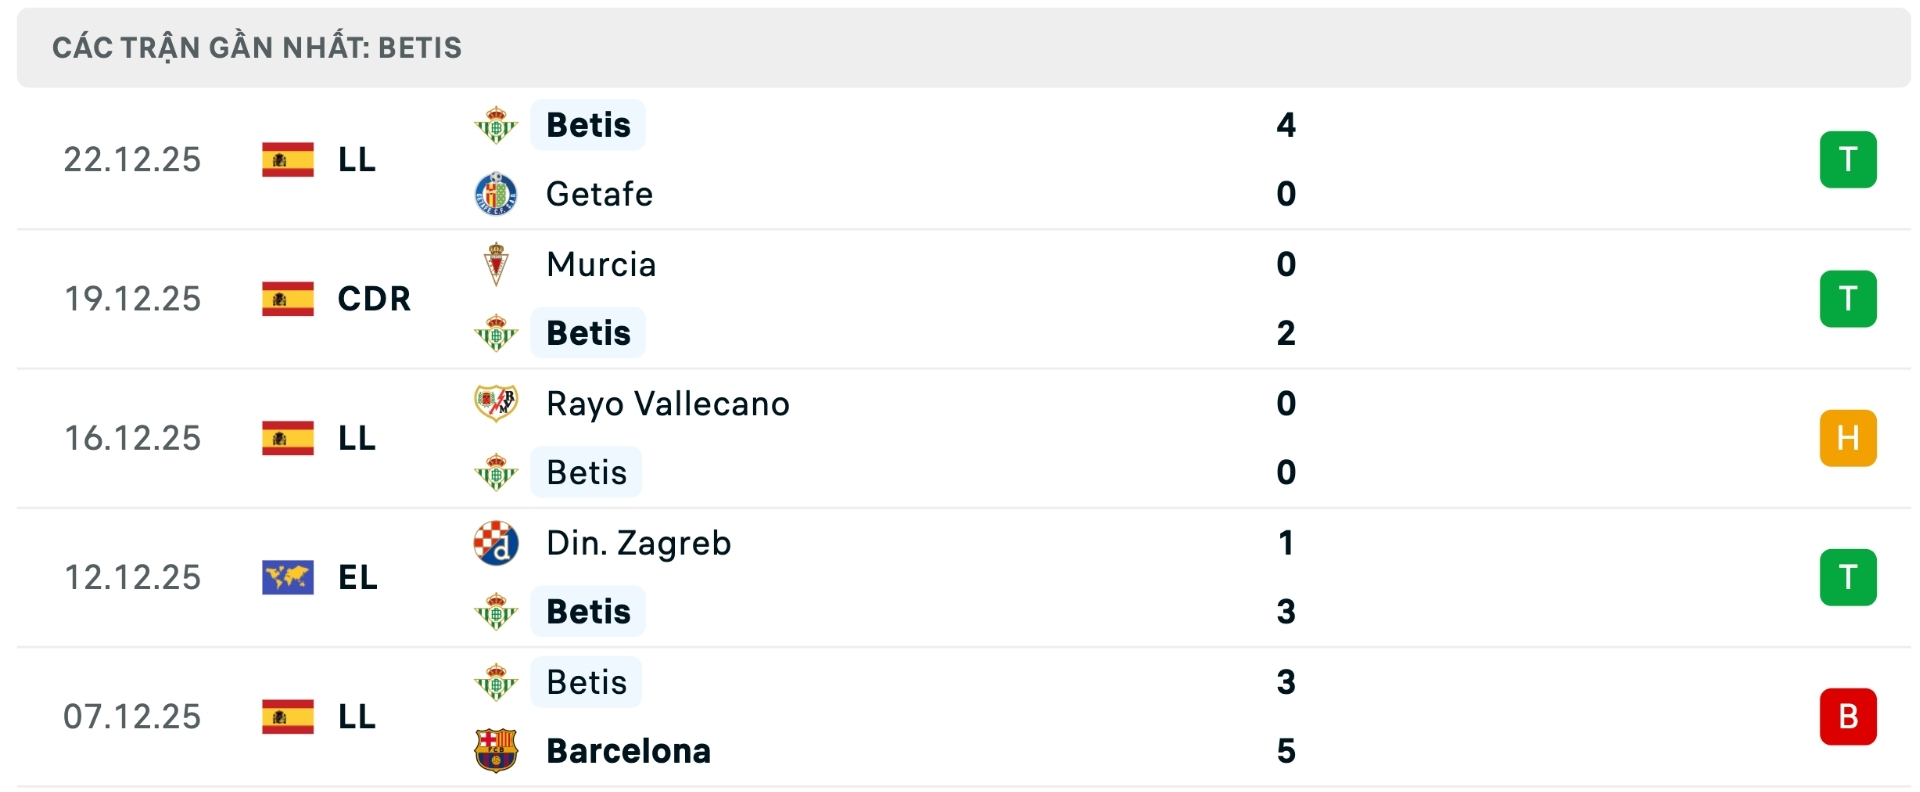Expand the LL competition label on 16.12.25

tap(355, 437)
